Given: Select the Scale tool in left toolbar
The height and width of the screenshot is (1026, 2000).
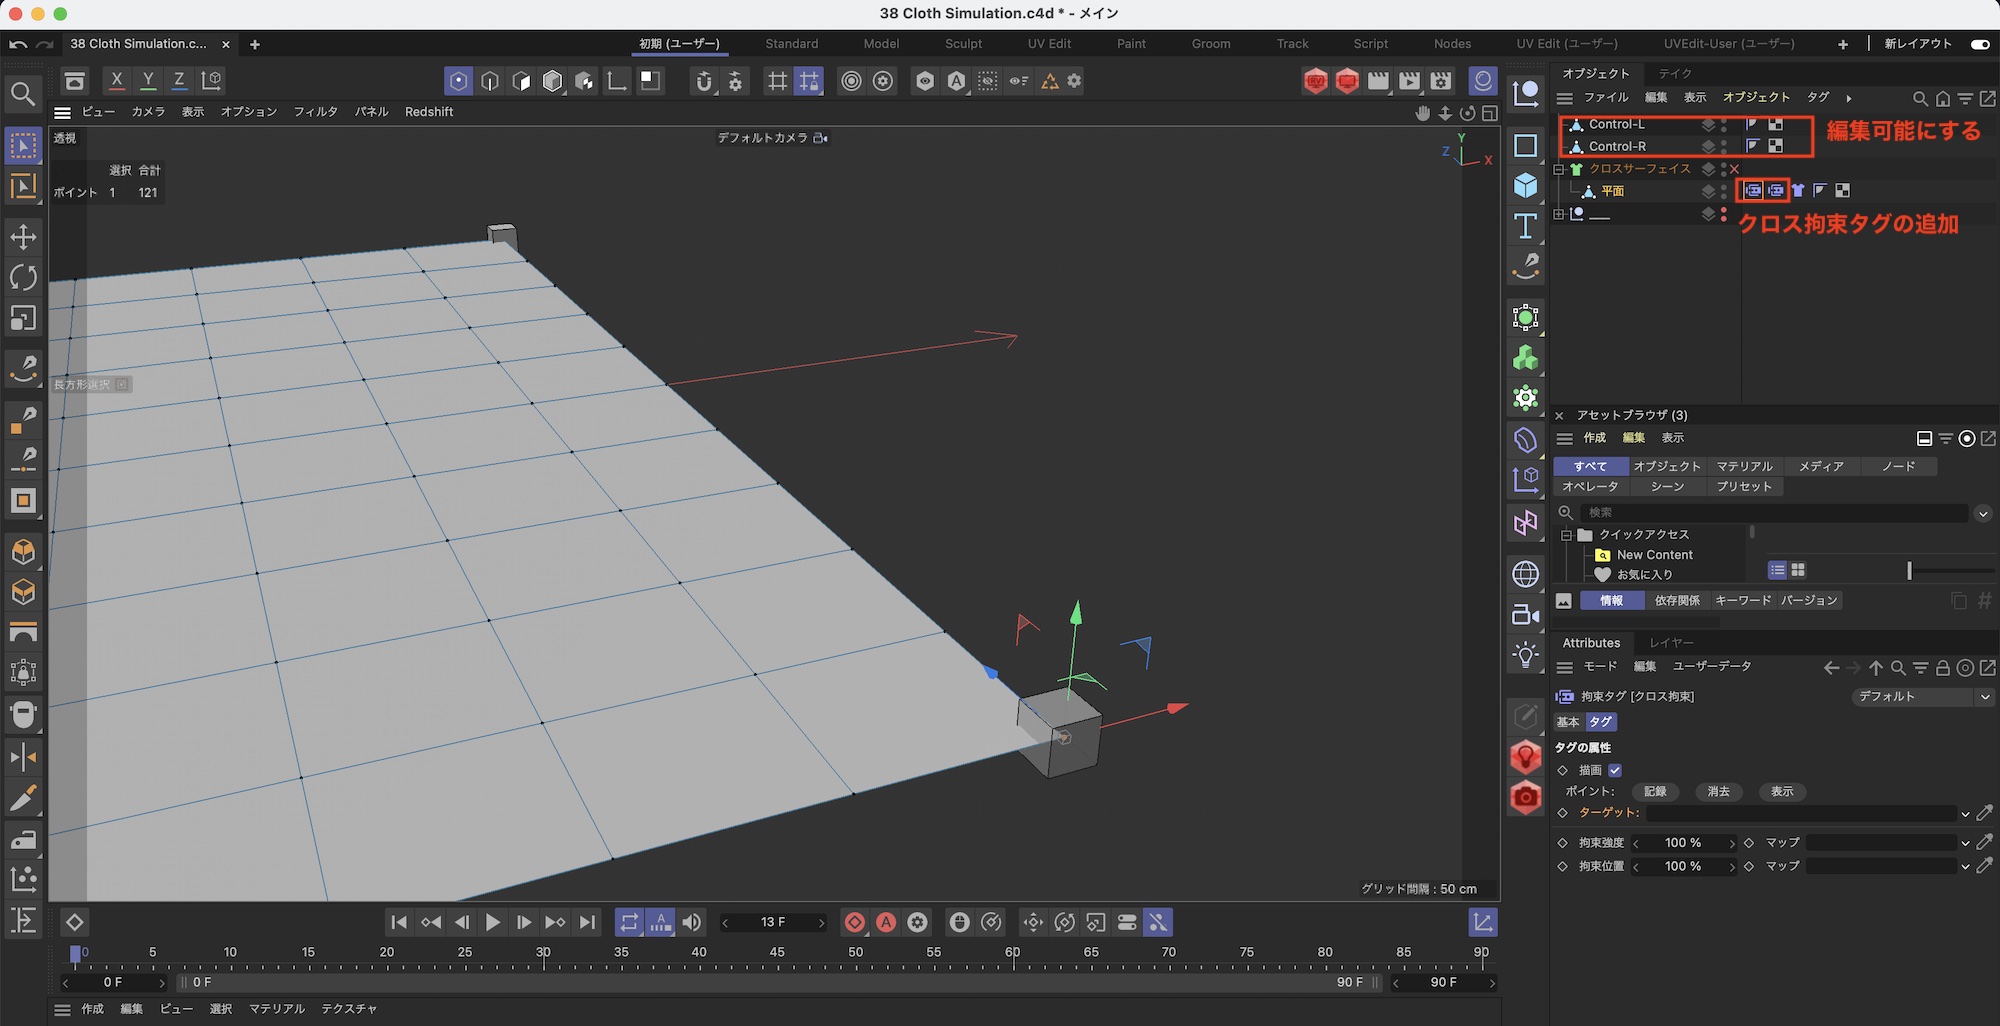Looking at the screenshot, I should coord(23,318).
